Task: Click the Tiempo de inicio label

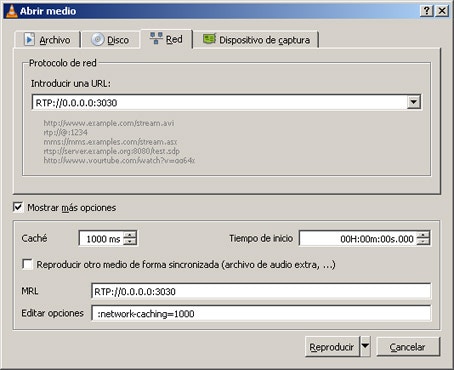Action: (x=261, y=238)
